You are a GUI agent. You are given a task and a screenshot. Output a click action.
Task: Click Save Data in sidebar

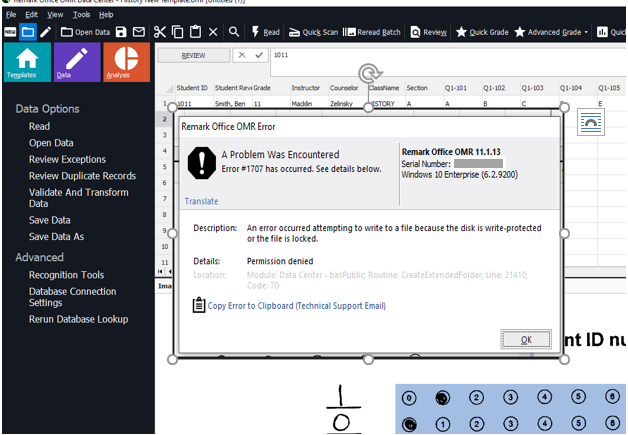[49, 220]
